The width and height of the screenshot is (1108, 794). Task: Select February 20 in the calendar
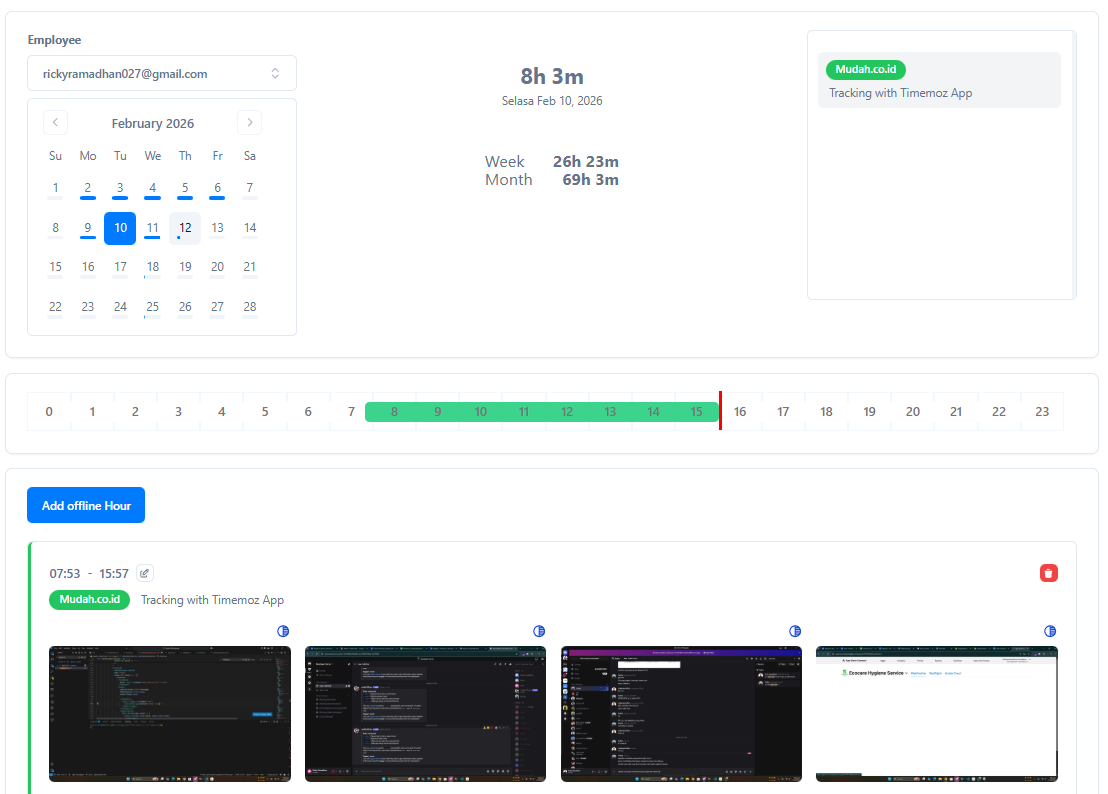tap(218, 267)
